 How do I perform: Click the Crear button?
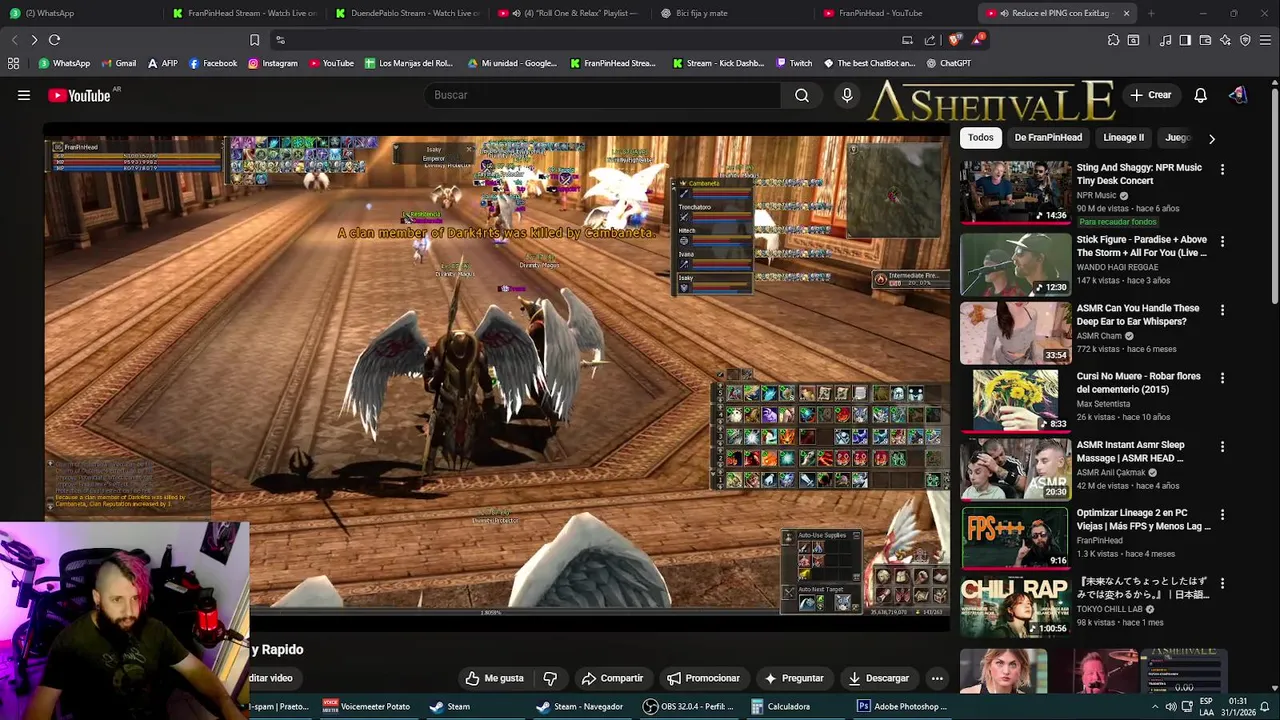tap(1150, 95)
